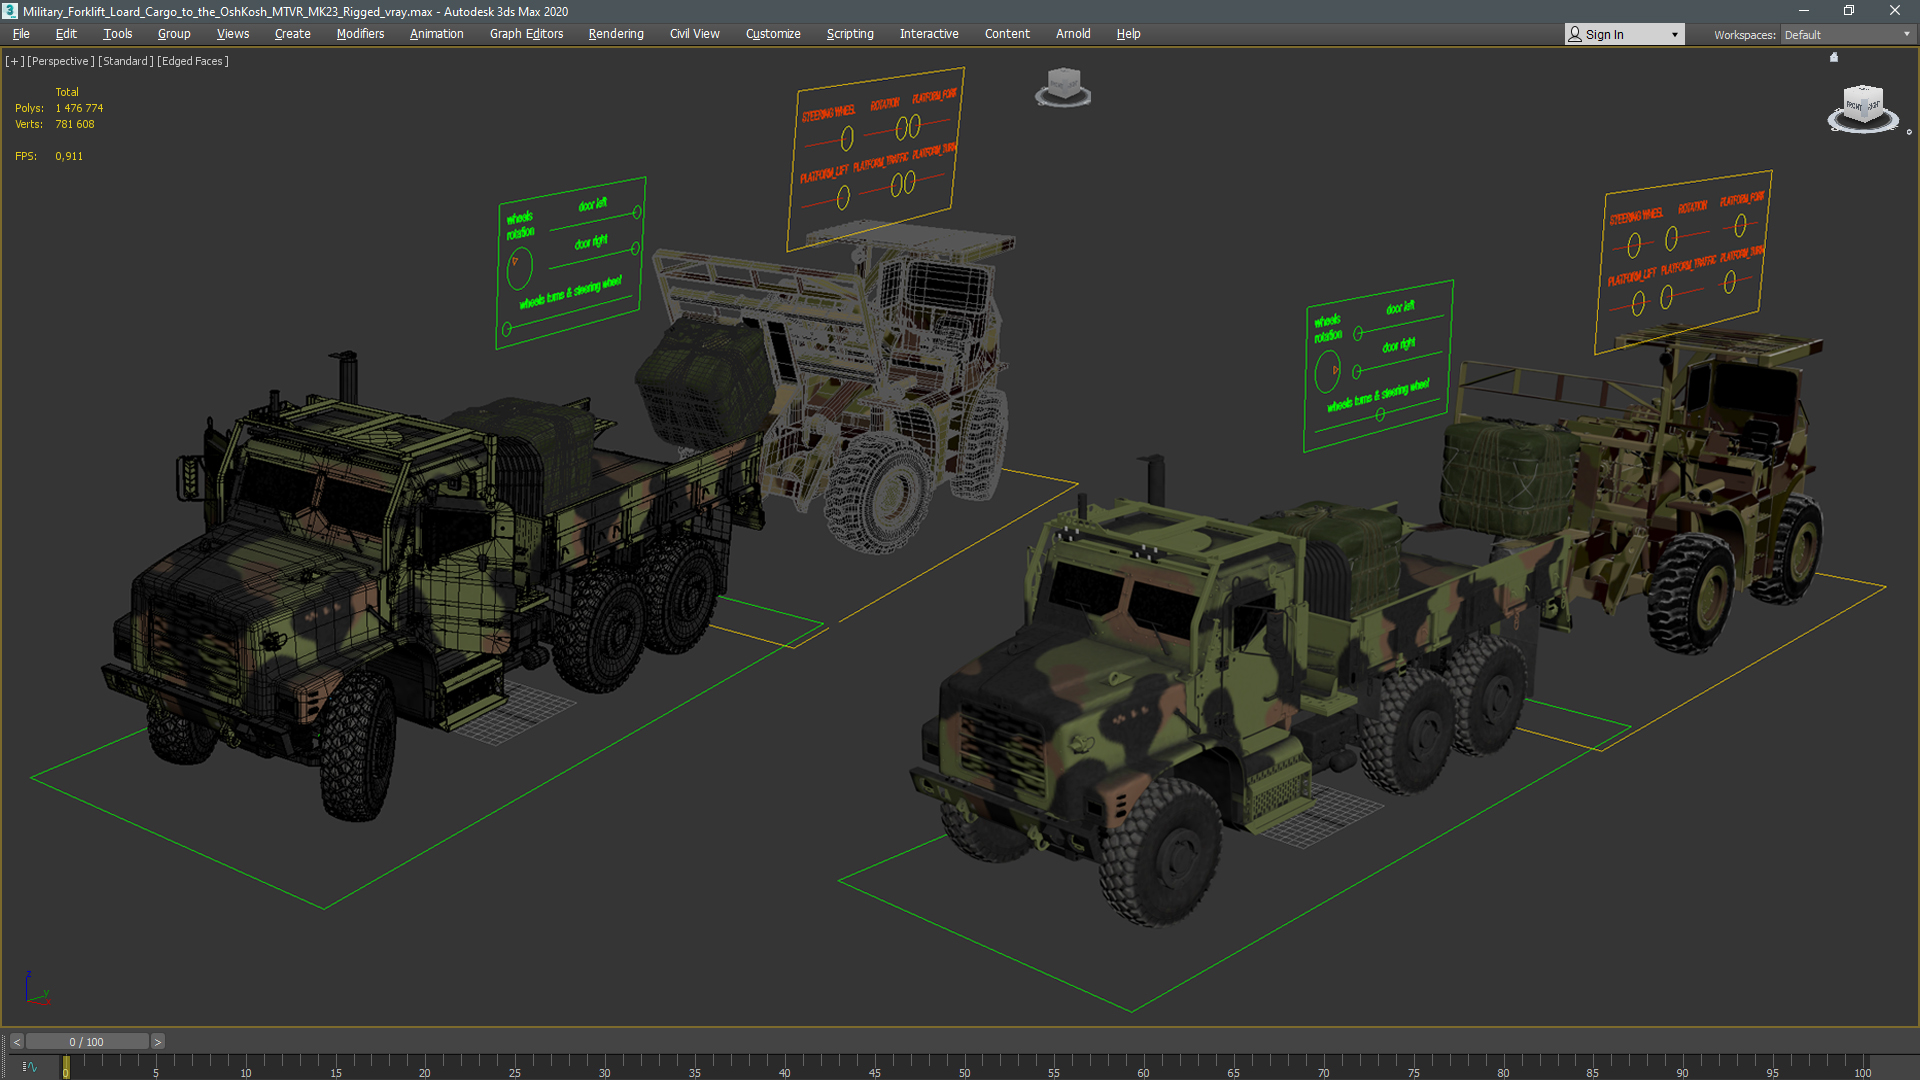Open the [Edged Faces] per-view preference menu
1920x1080 pixels.
[x=193, y=61]
